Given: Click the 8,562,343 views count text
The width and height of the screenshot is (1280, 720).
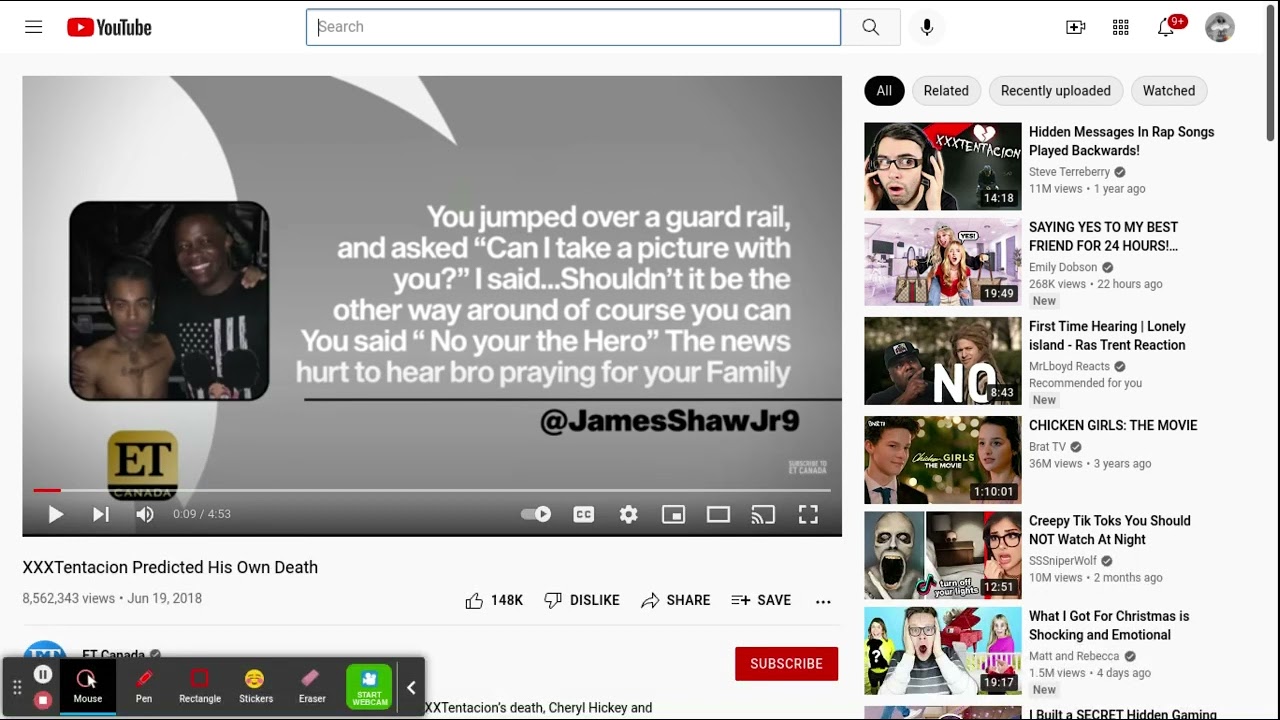Looking at the screenshot, I should click(69, 598).
